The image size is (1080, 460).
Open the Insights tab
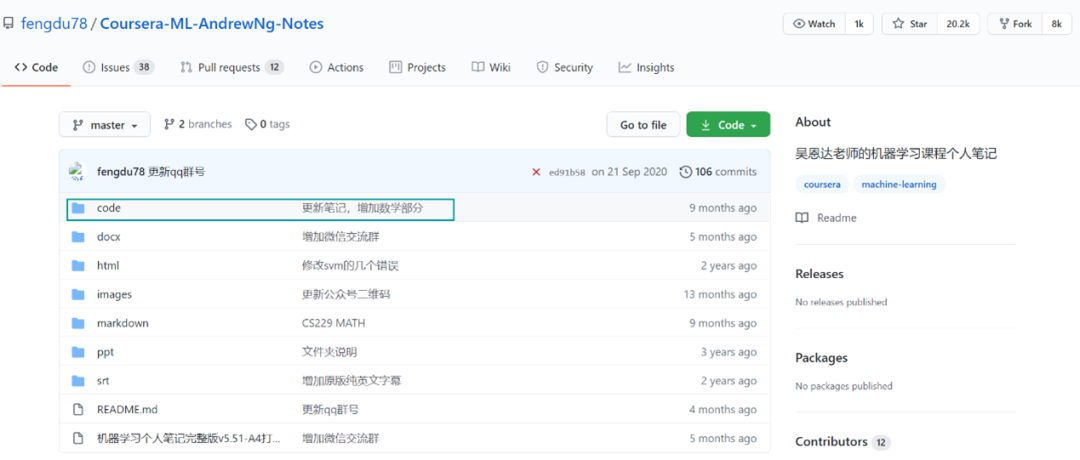point(646,67)
